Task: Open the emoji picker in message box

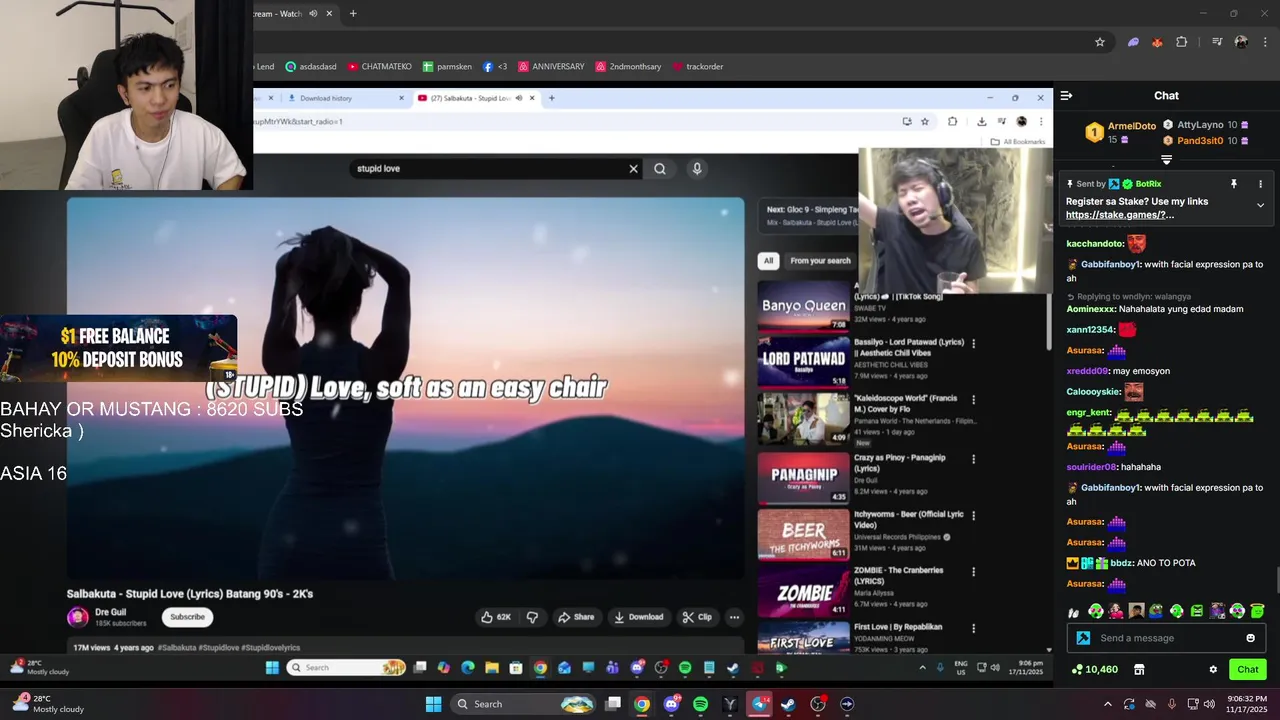Action: pyautogui.click(x=1250, y=638)
